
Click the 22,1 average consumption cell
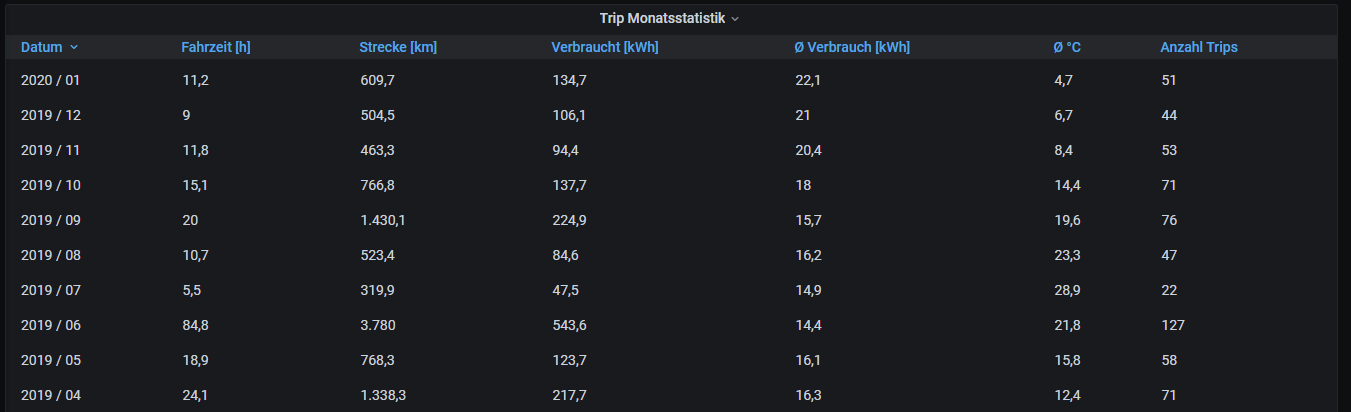click(807, 80)
